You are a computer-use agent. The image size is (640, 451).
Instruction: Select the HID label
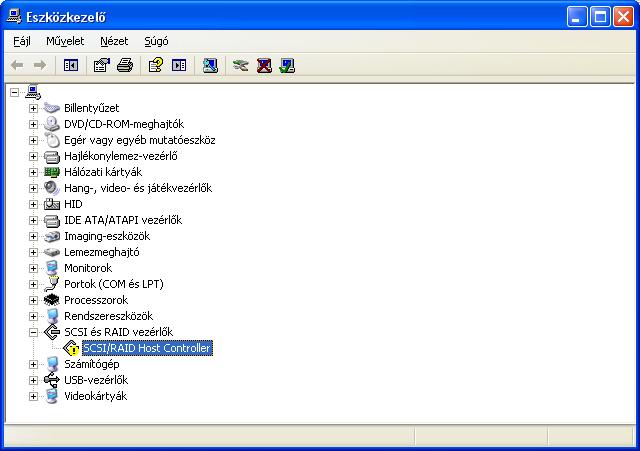(x=73, y=204)
